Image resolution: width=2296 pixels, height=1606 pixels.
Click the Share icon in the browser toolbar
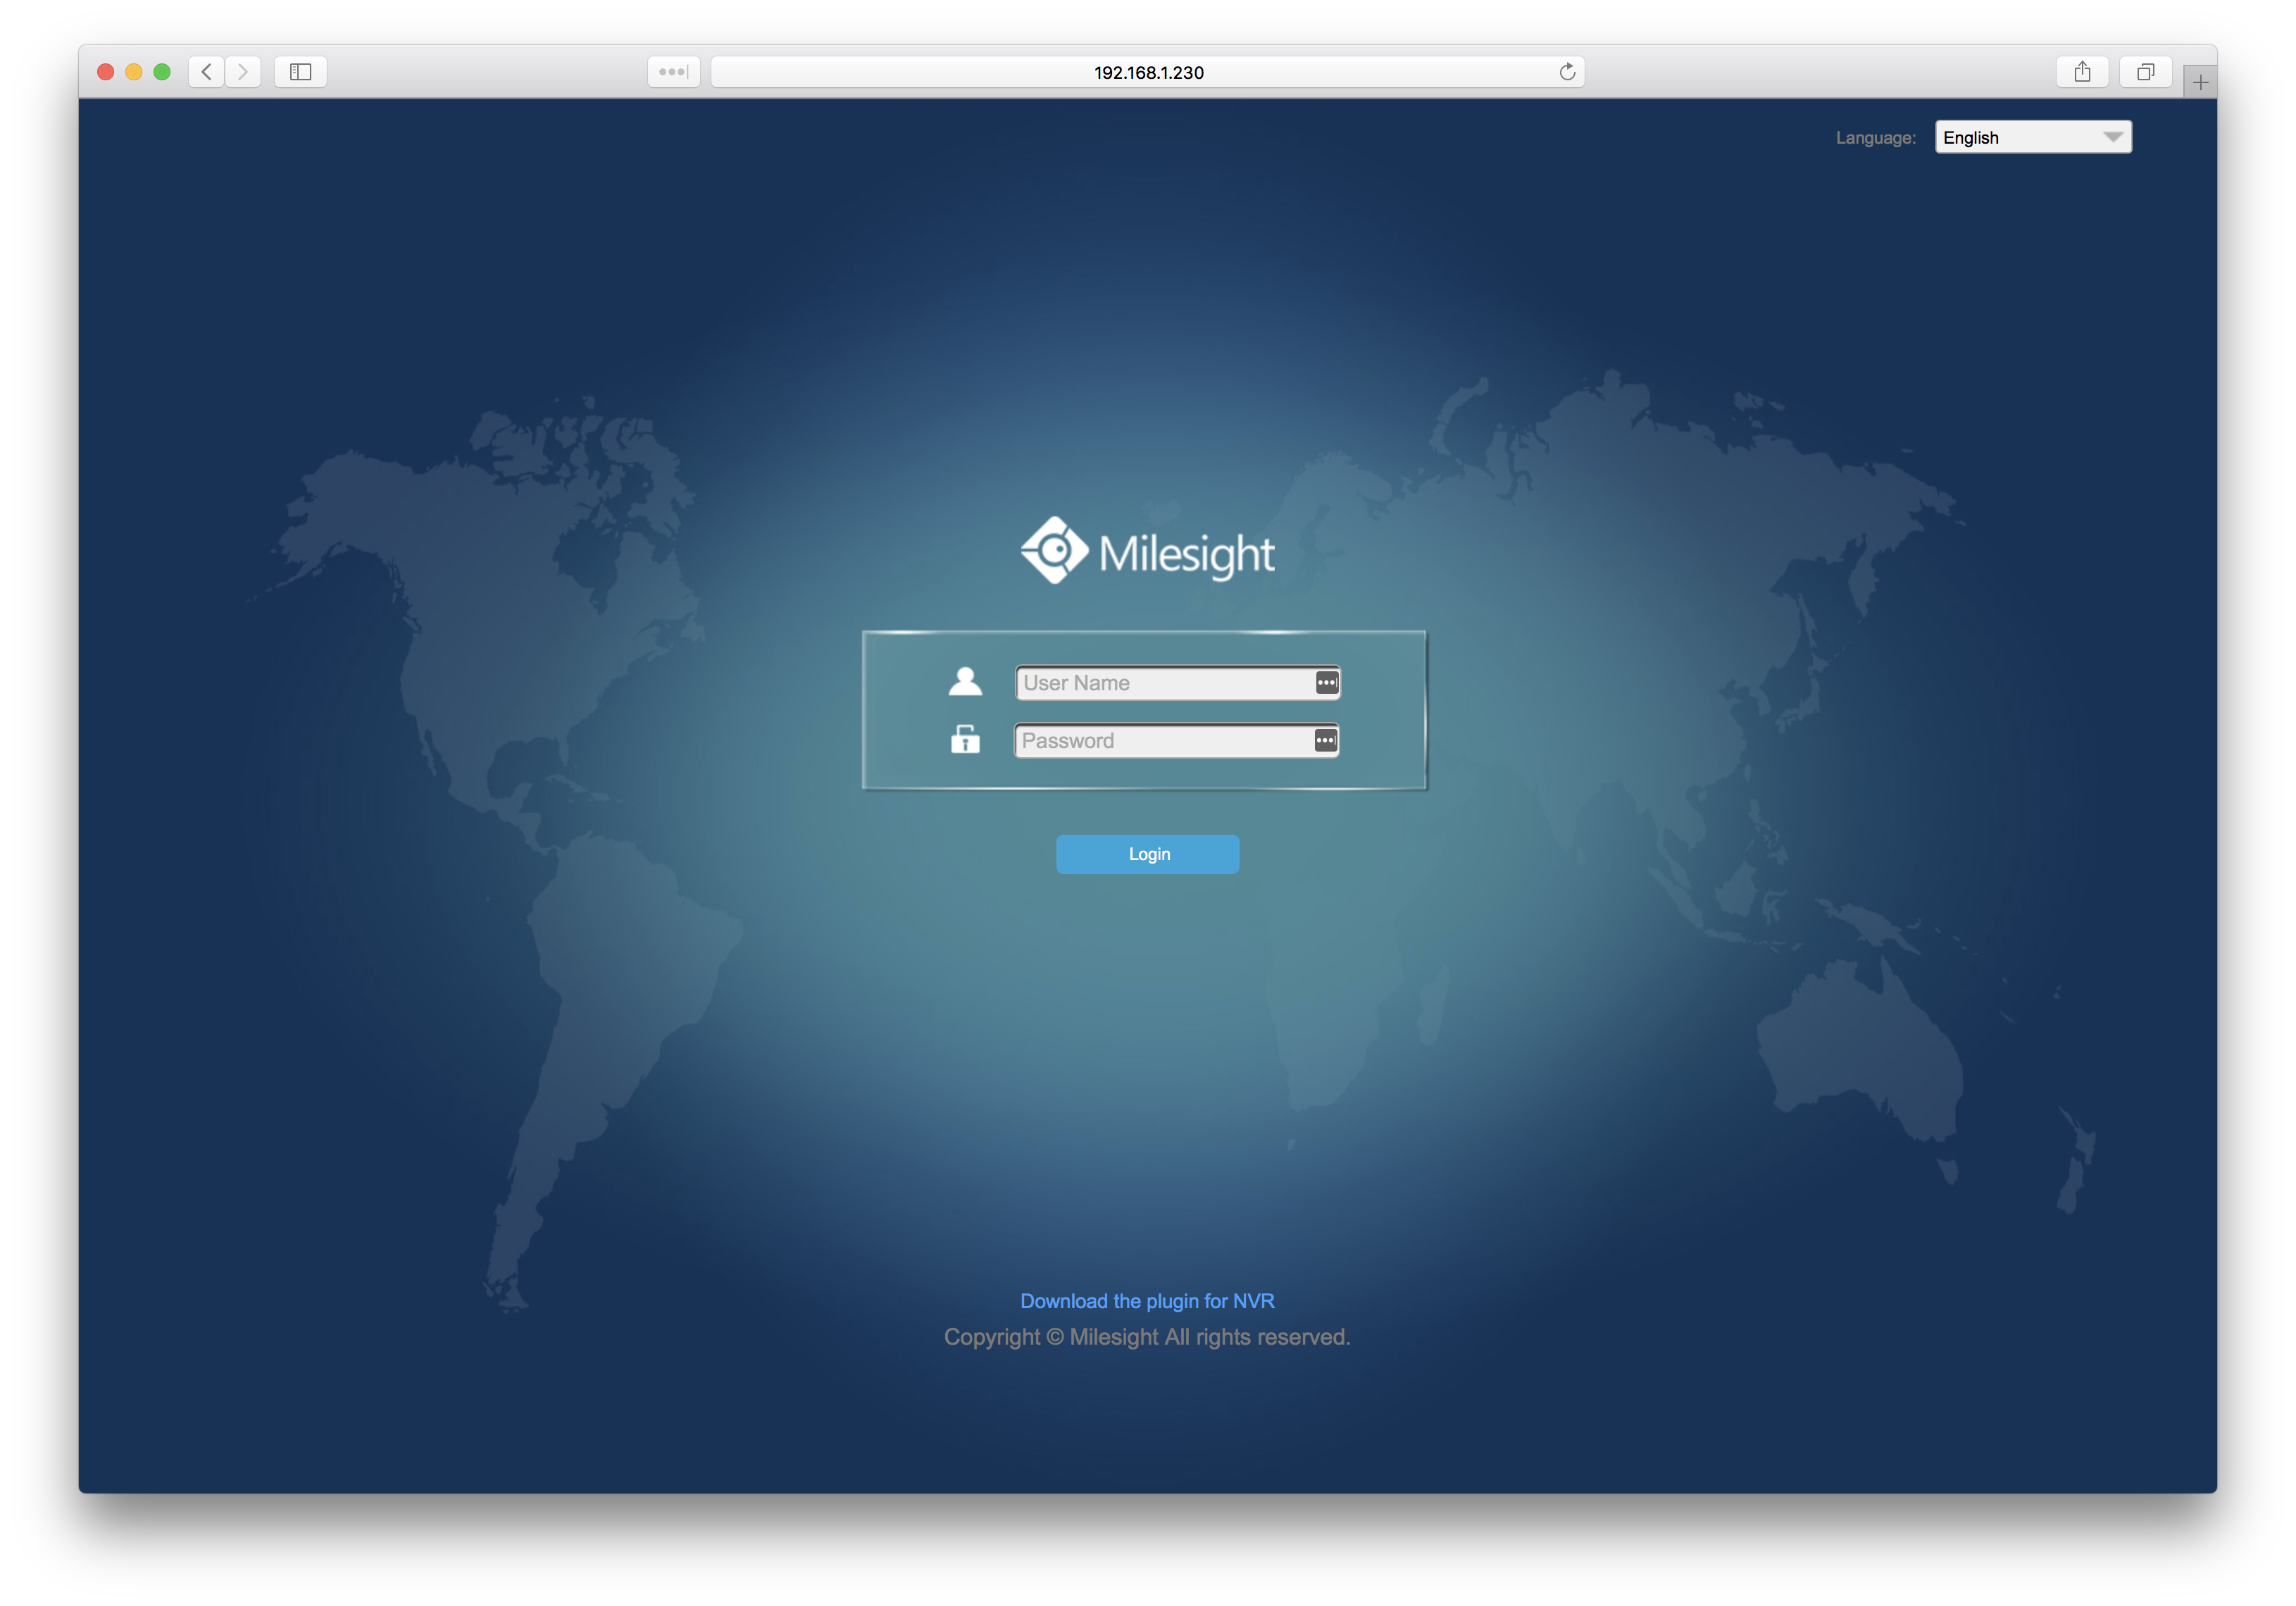pos(2083,71)
